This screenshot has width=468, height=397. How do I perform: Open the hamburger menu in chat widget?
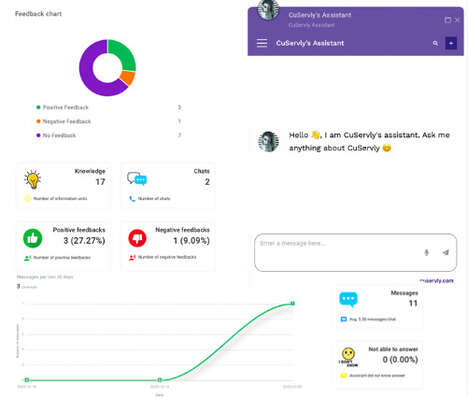[x=262, y=43]
